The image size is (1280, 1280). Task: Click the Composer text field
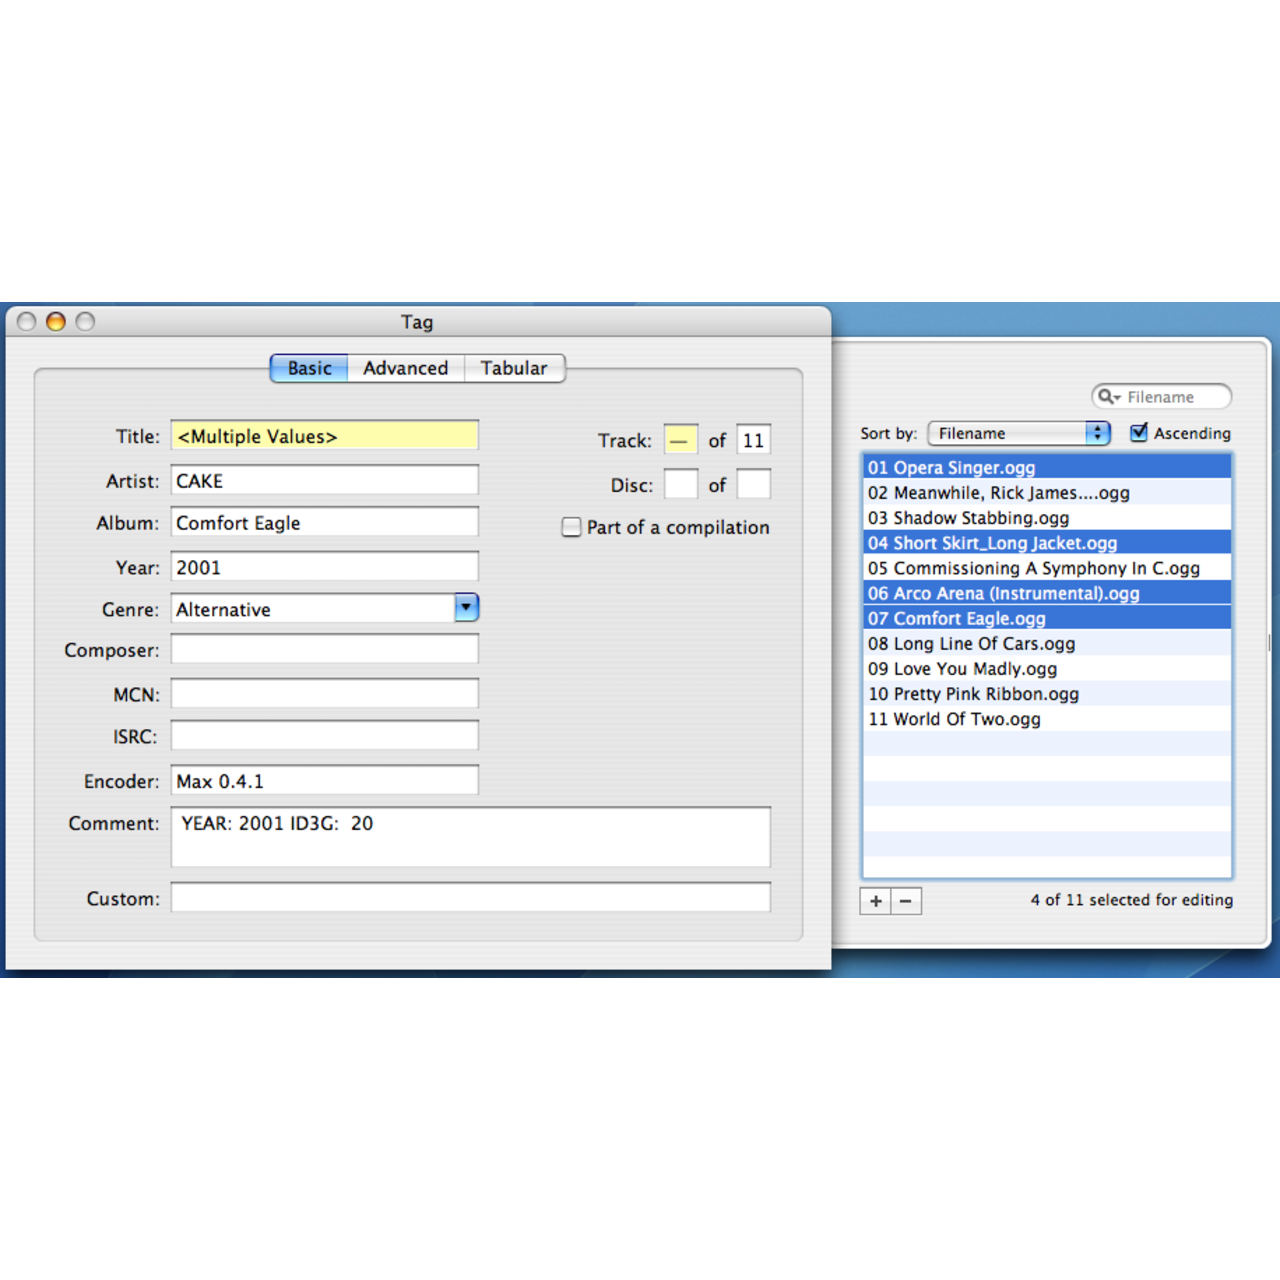pos(324,650)
